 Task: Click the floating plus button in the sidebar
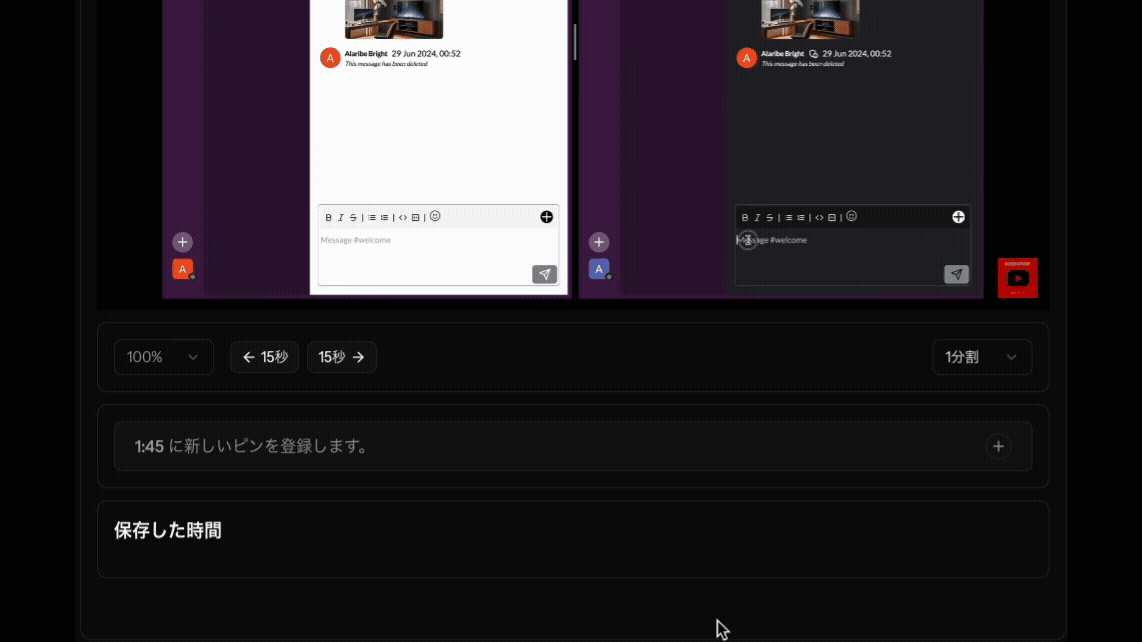coord(182,241)
